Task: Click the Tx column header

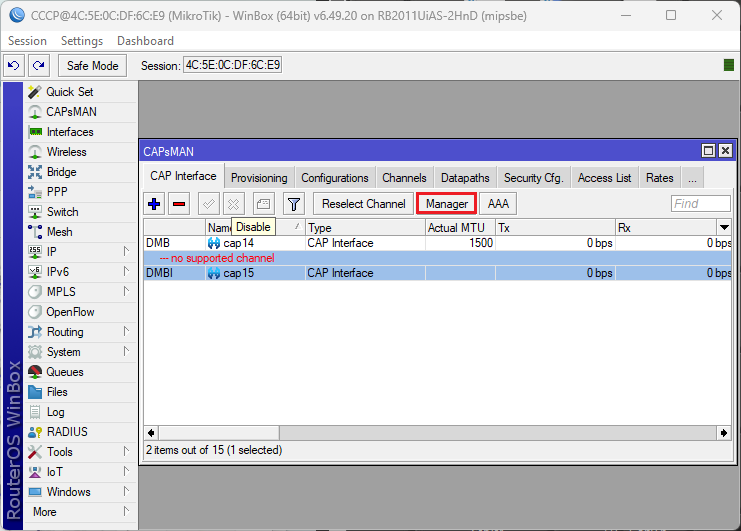Action: click(x=555, y=228)
